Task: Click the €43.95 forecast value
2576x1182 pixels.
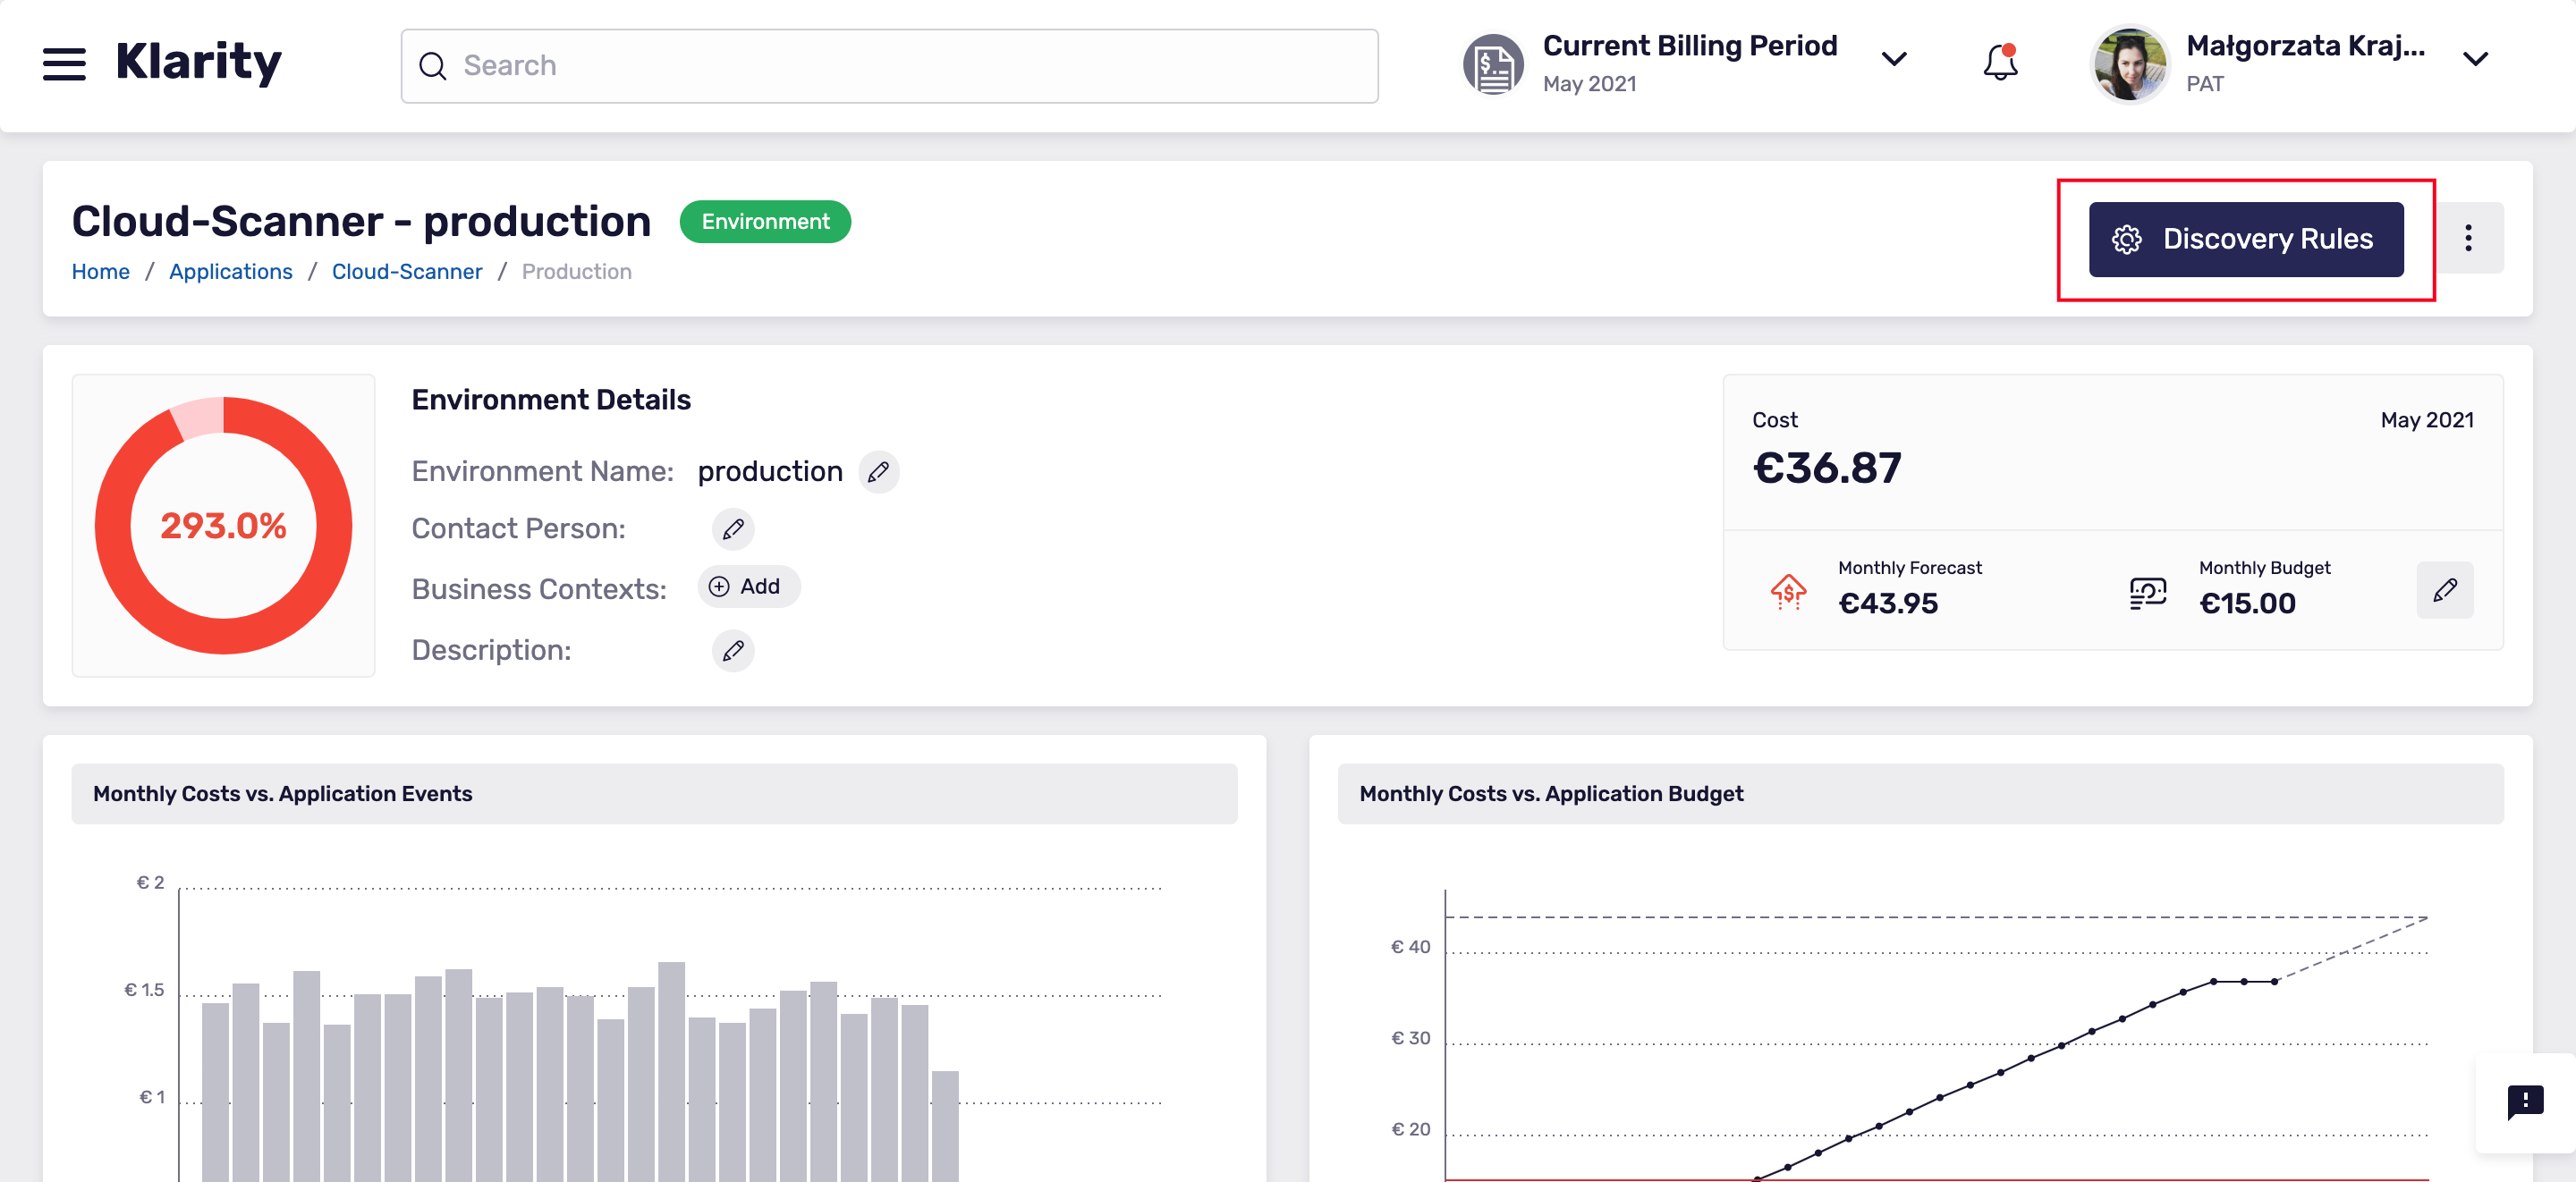Action: point(1888,603)
